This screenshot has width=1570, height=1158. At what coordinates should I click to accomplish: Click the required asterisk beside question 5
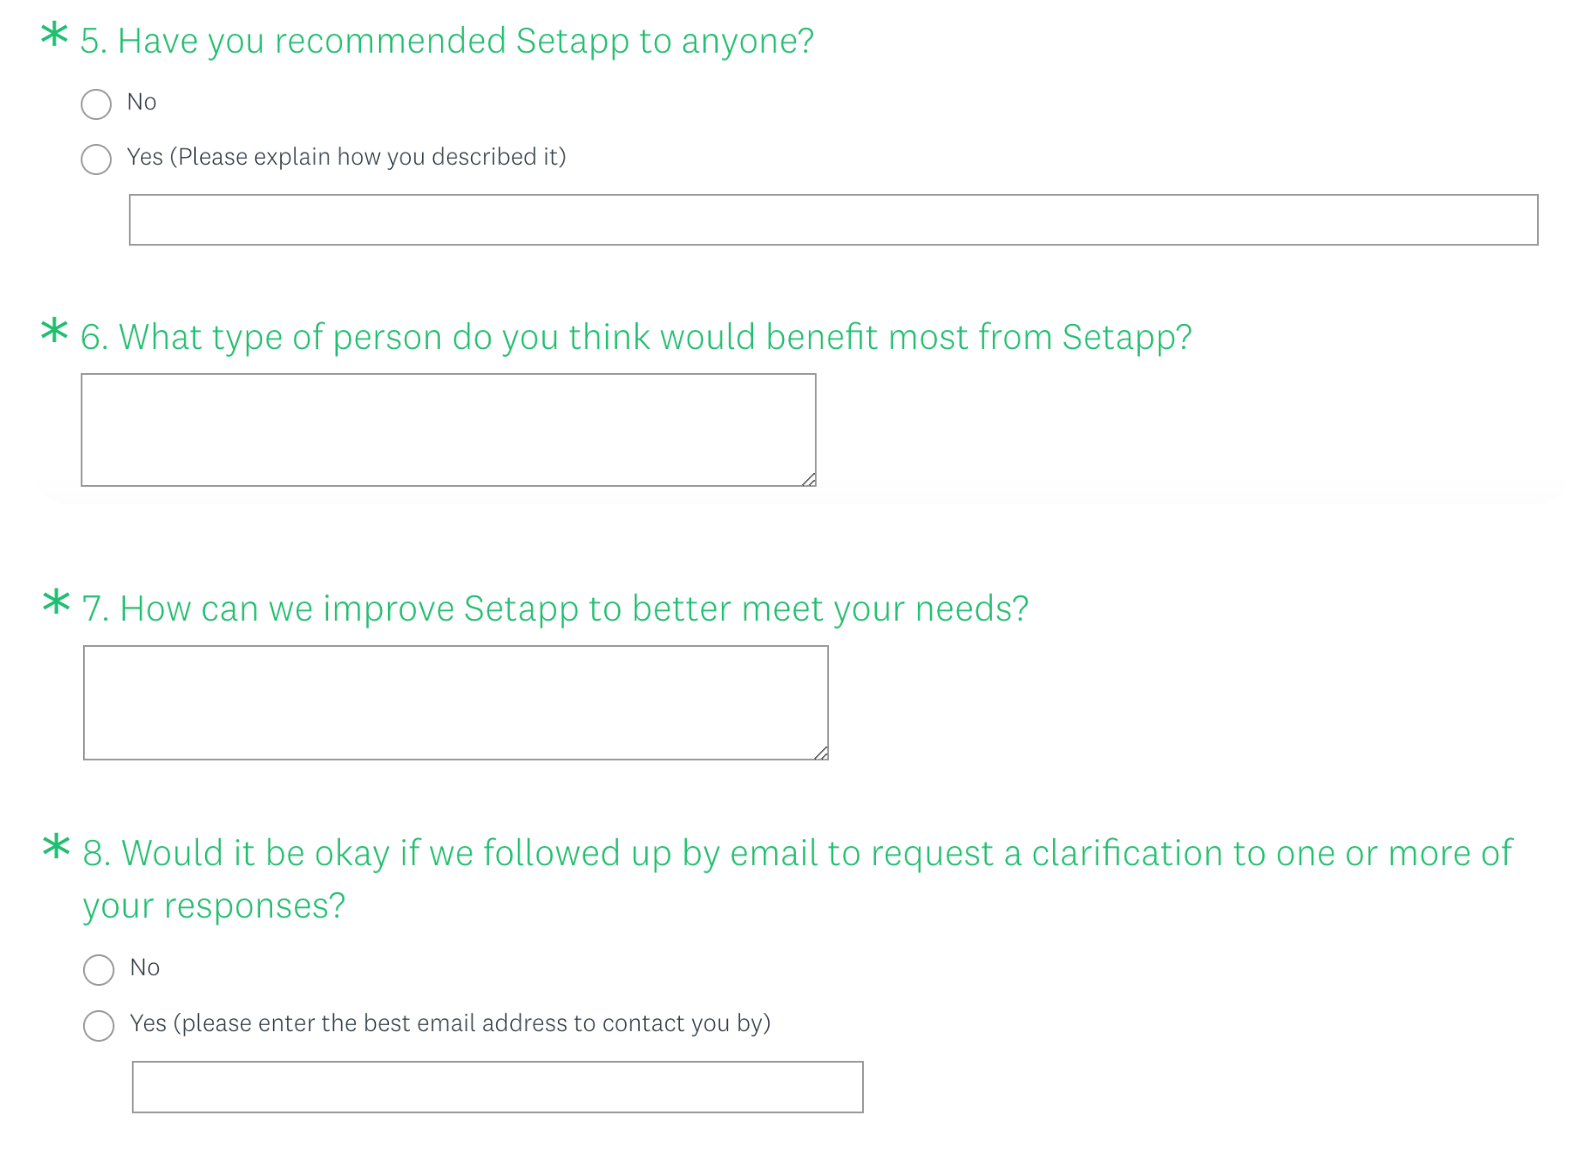click(x=55, y=36)
